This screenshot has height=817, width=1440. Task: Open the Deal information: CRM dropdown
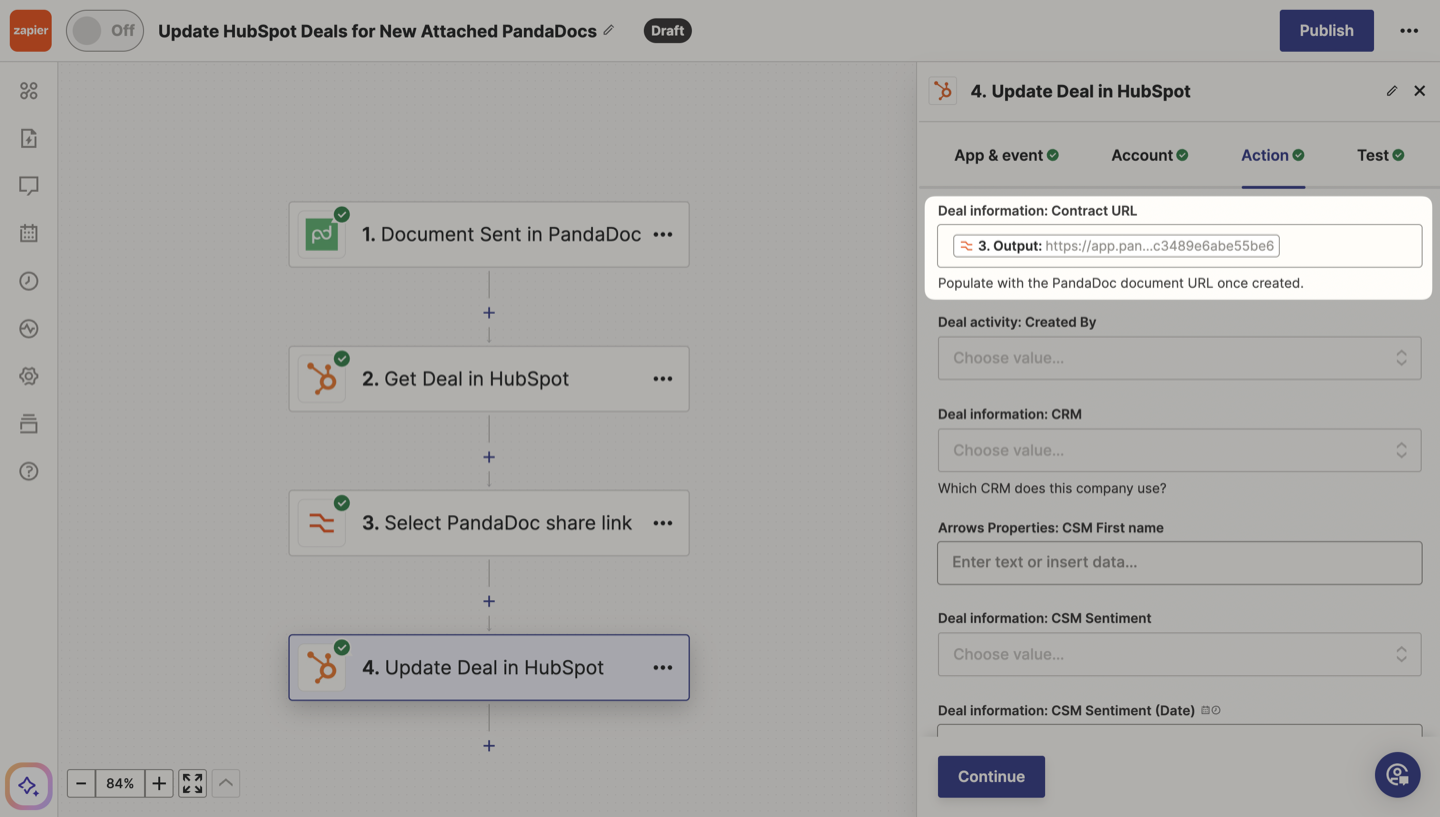[x=1179, y=450]
